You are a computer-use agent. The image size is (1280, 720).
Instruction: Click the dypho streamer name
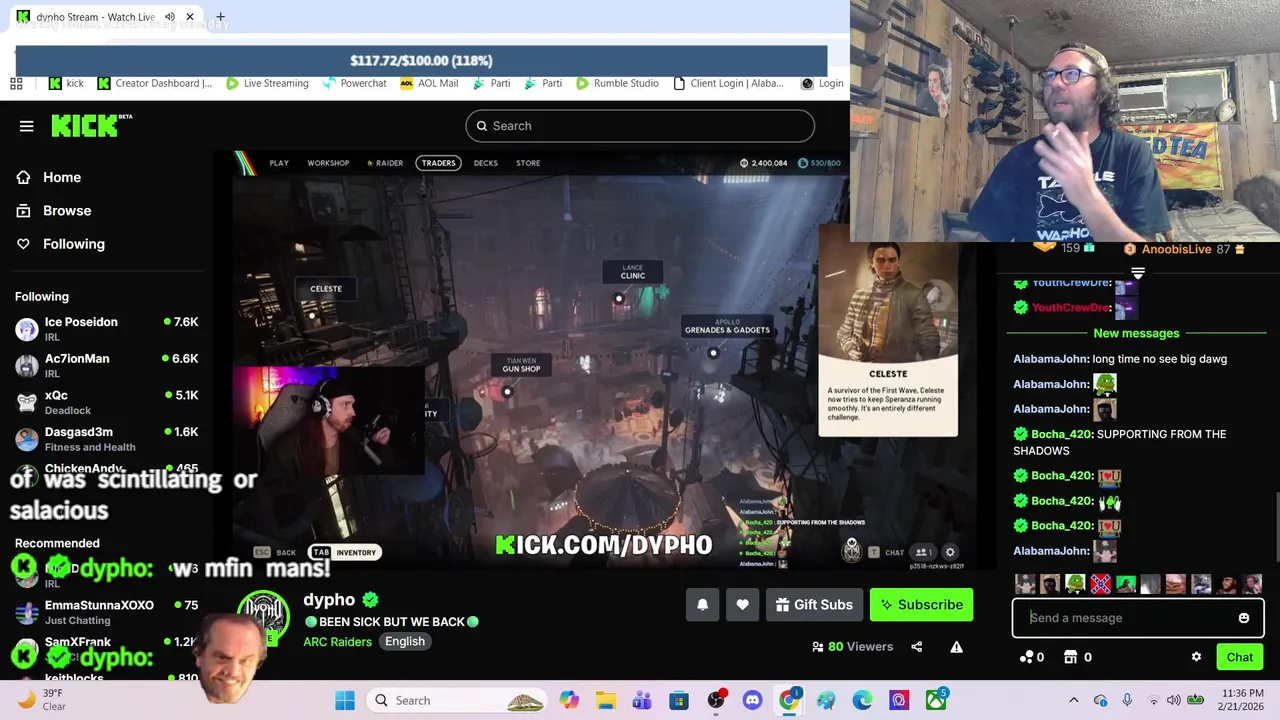pyautogui.click(x=329, y=599)
